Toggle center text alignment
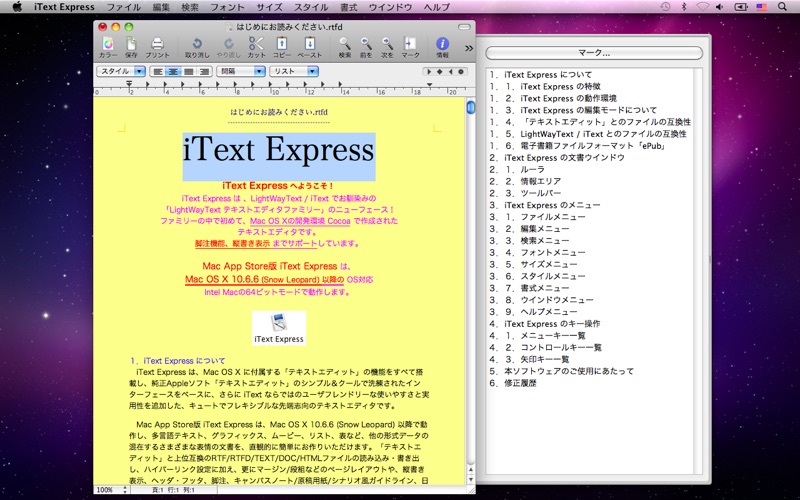The width and height of the screenshot is (800, 500). pos(173,71)
